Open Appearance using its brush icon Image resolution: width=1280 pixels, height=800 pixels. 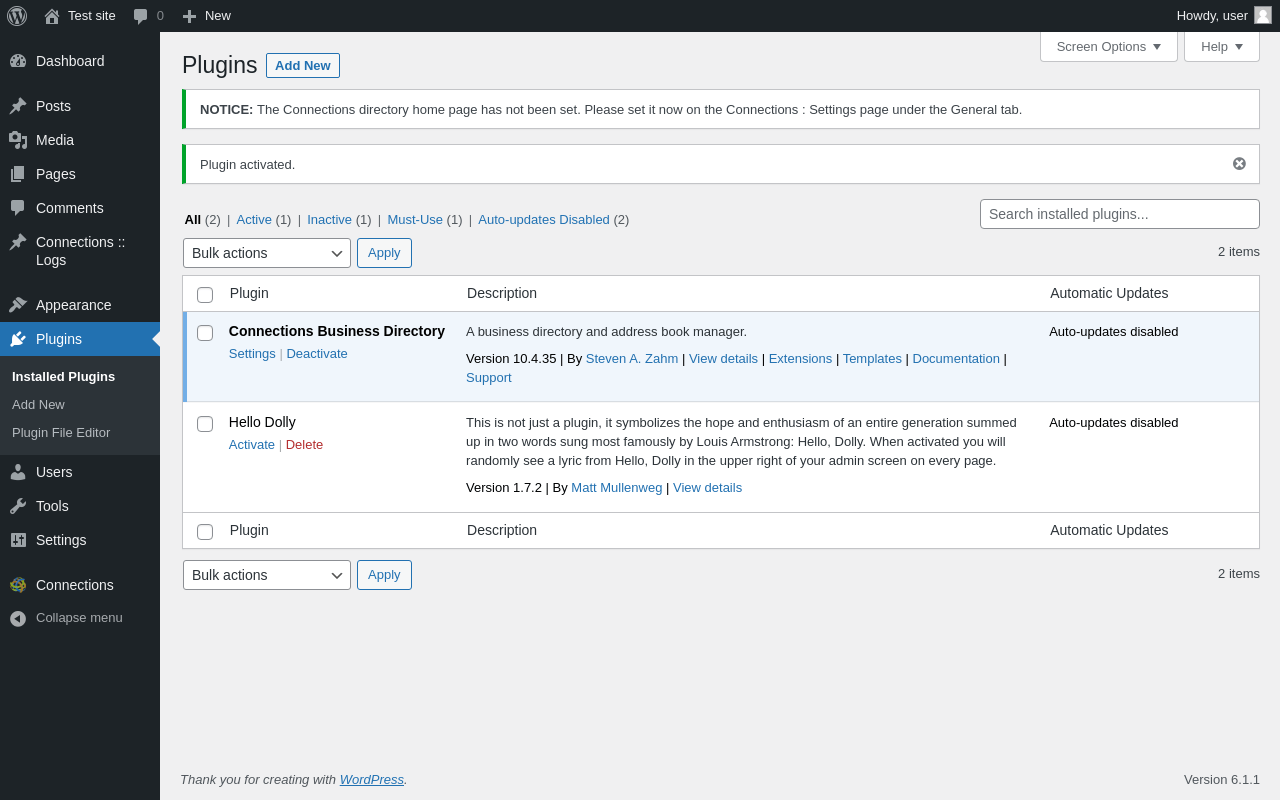[18, 305]
